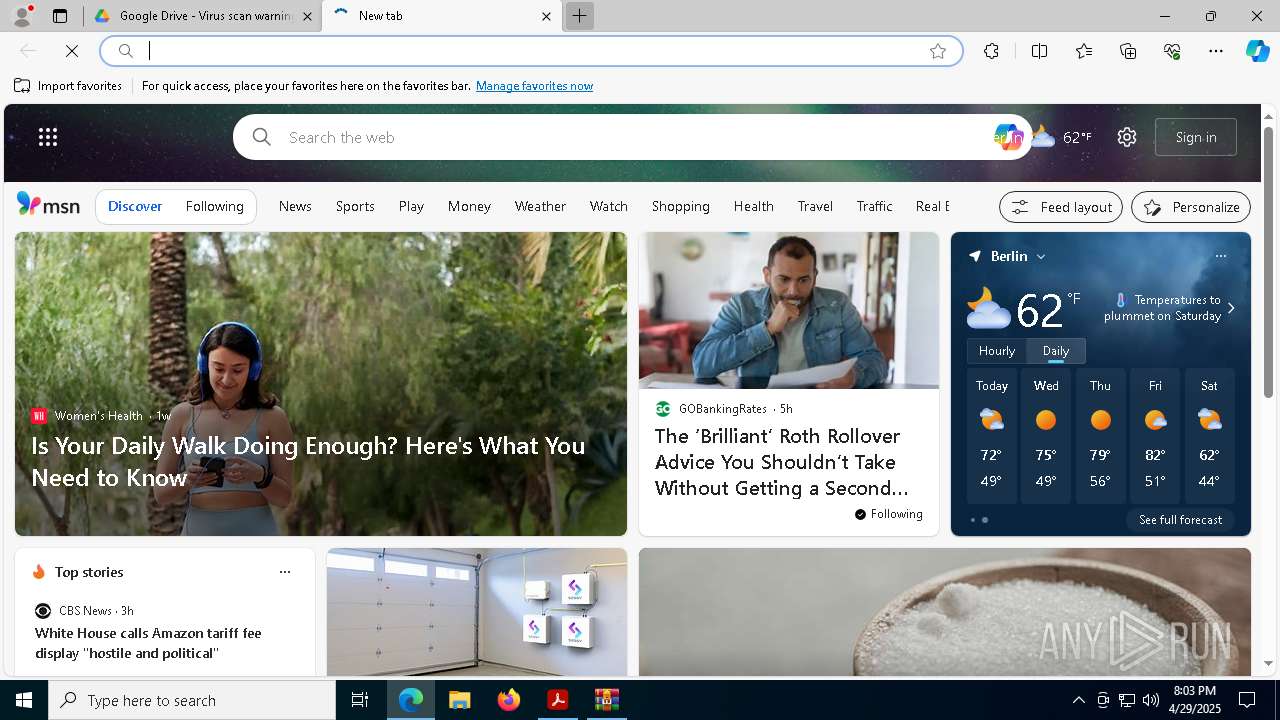Show hidden system tray icons
The image size is (1280, 720).
point(1078,700)
